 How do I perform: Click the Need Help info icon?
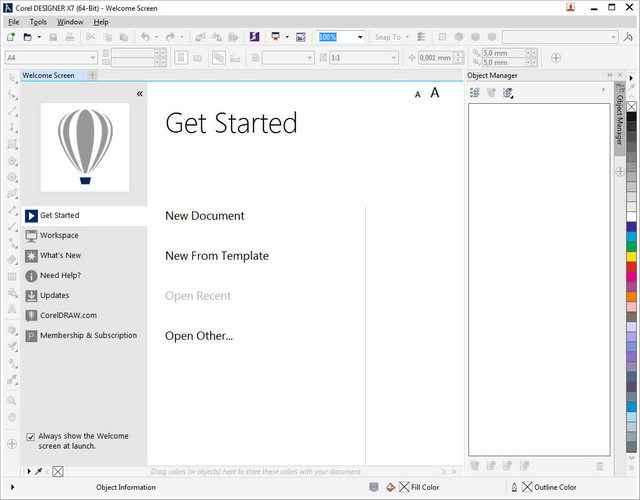pos(32,276)
